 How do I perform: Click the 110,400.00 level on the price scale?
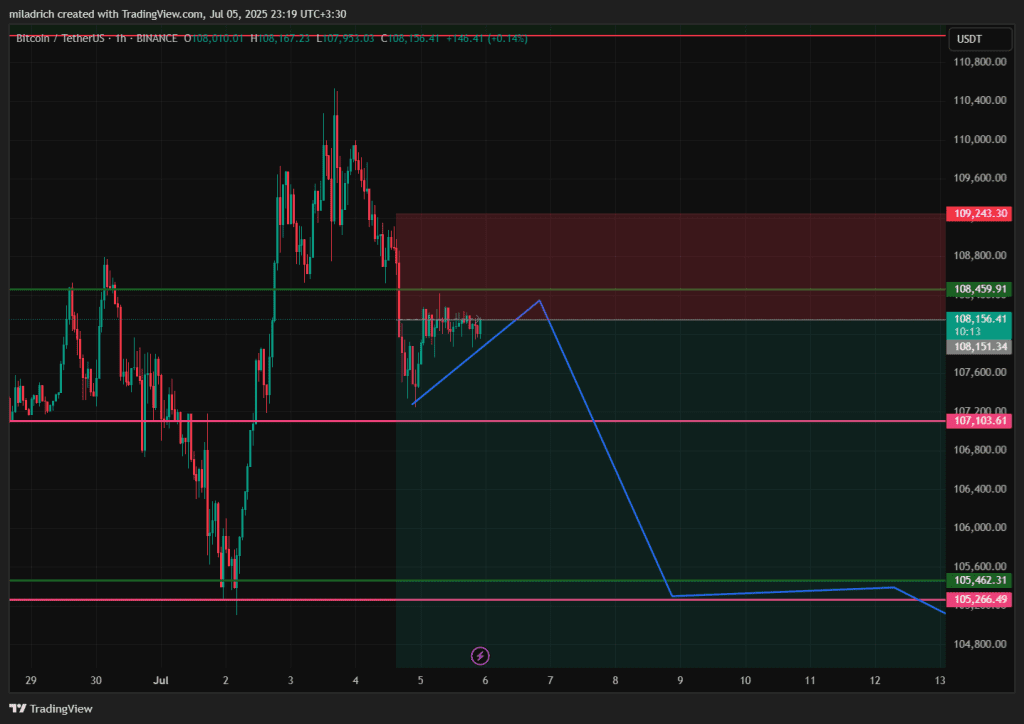coord(979,100)
